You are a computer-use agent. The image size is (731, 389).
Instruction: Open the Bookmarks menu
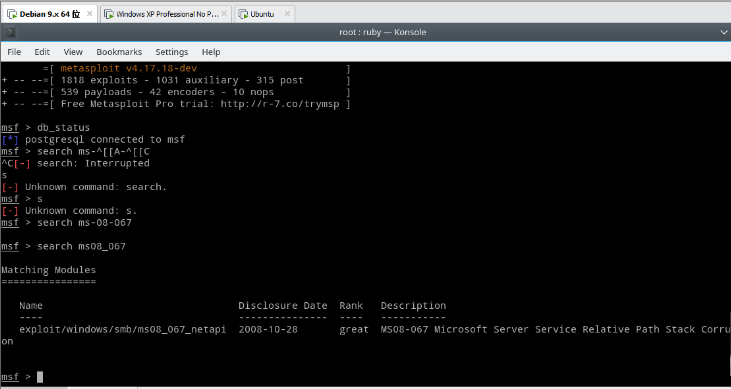(119, 52)
